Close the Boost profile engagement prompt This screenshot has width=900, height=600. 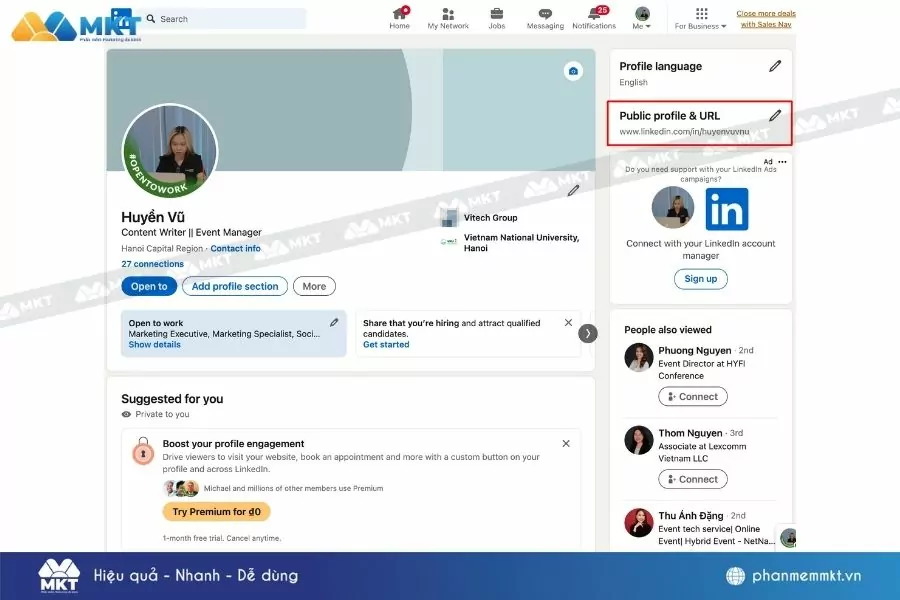pyautogui.click(x=565, y=443)
